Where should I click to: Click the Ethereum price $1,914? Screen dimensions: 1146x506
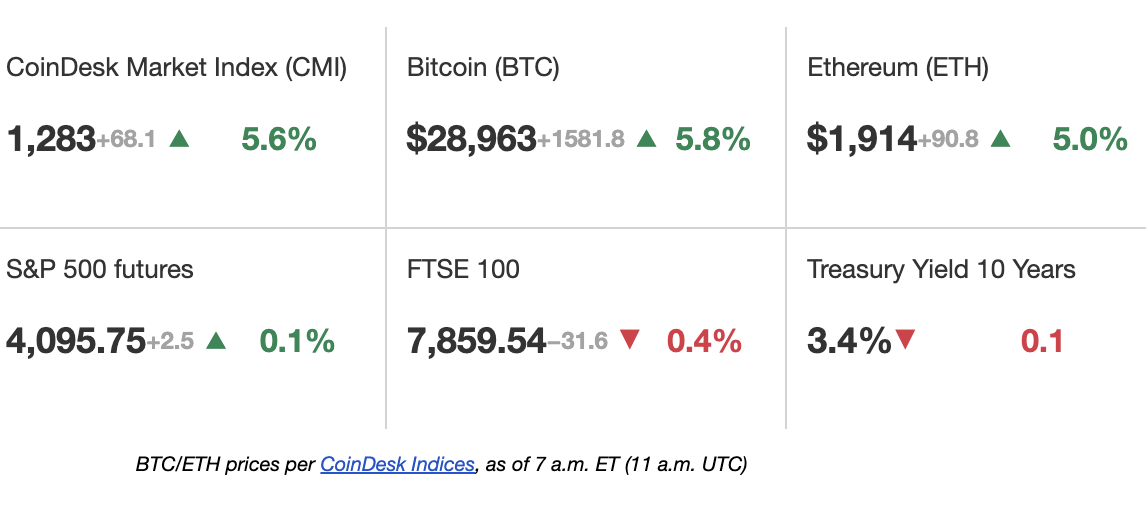(x=862, y=139)
